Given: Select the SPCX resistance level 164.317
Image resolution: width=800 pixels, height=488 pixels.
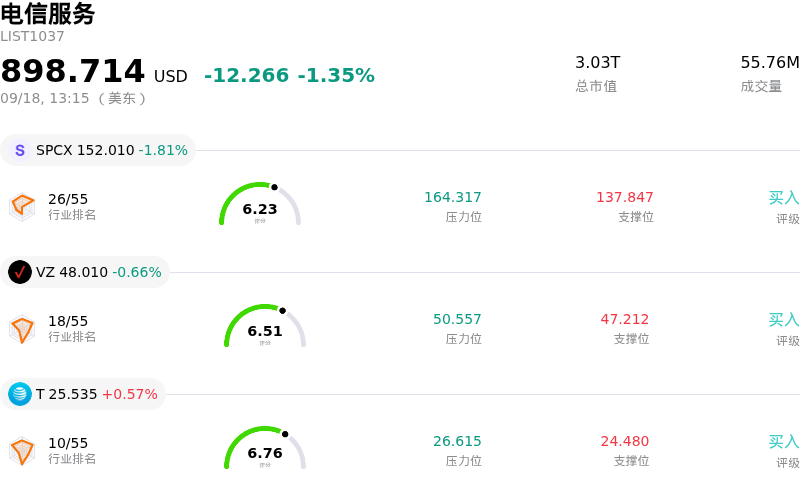Looking at the screenshot, I should pos(453,197).
